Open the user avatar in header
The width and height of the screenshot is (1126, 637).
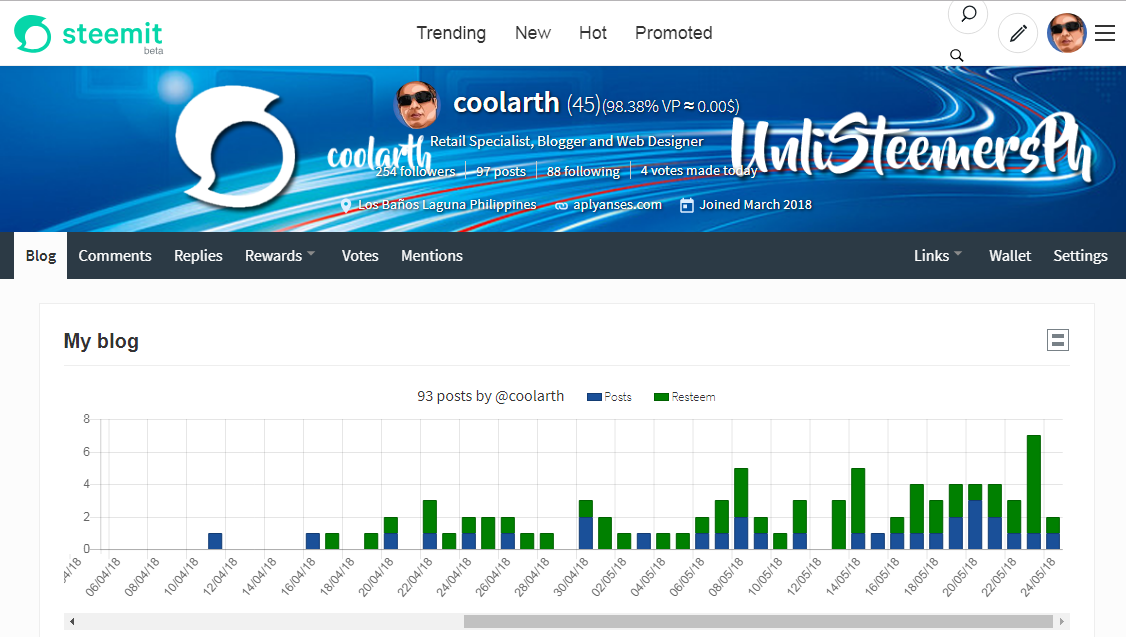(1066, 33)
